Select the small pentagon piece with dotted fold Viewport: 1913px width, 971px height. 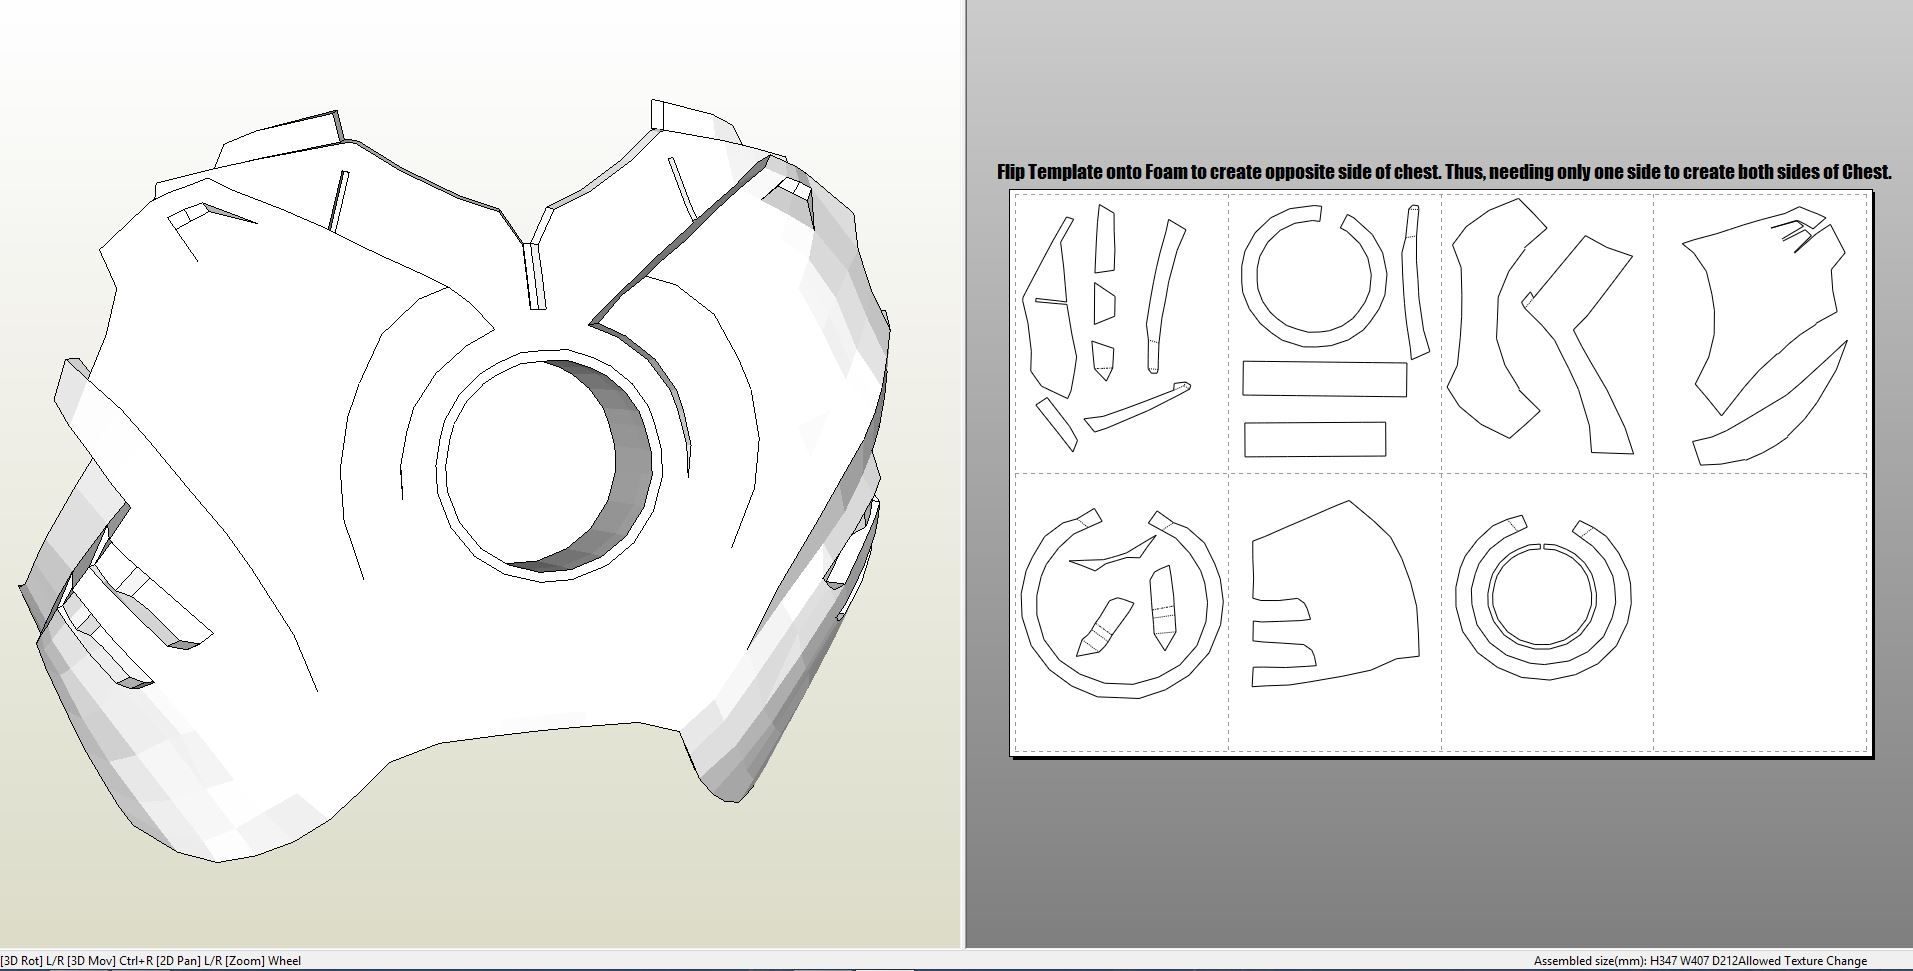(1103, 361)
